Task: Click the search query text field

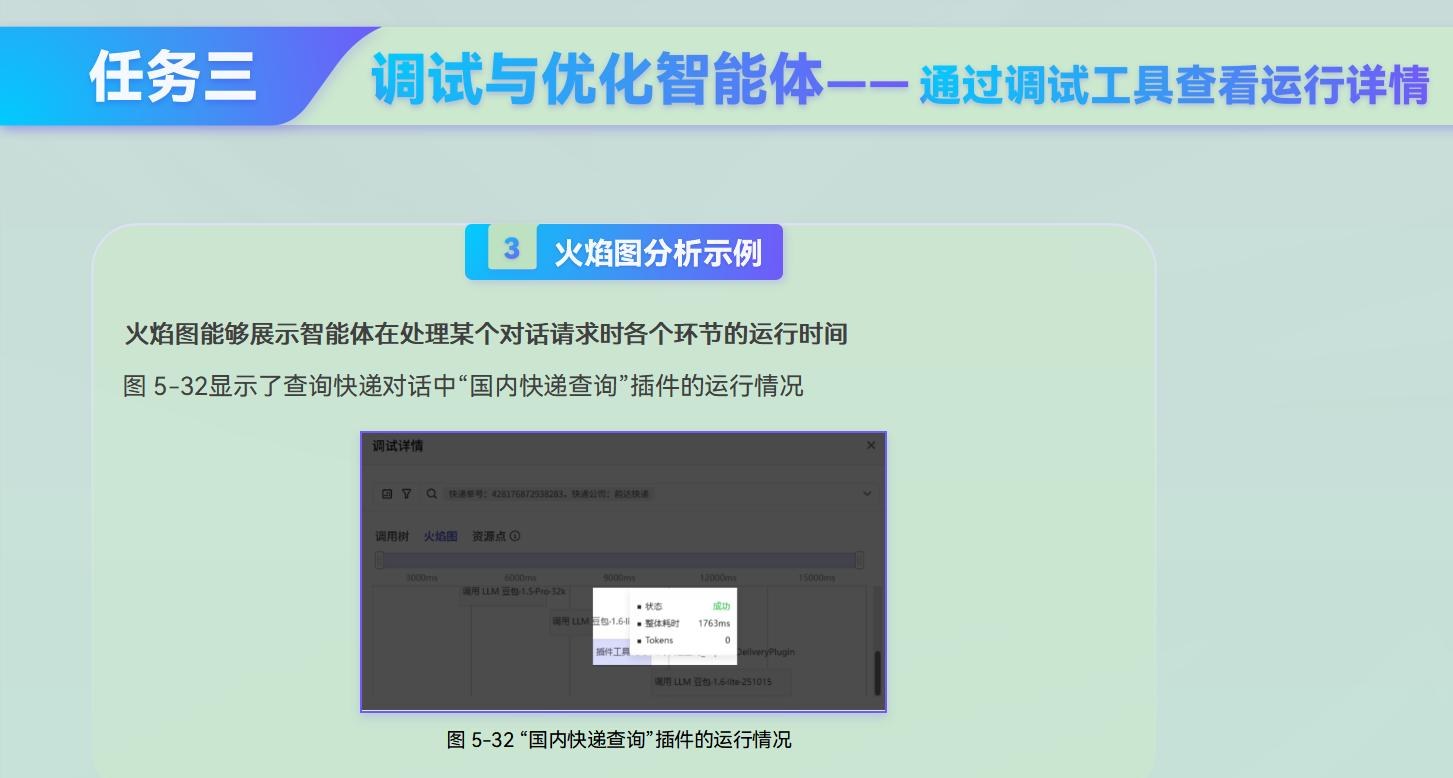Action: 650,493
